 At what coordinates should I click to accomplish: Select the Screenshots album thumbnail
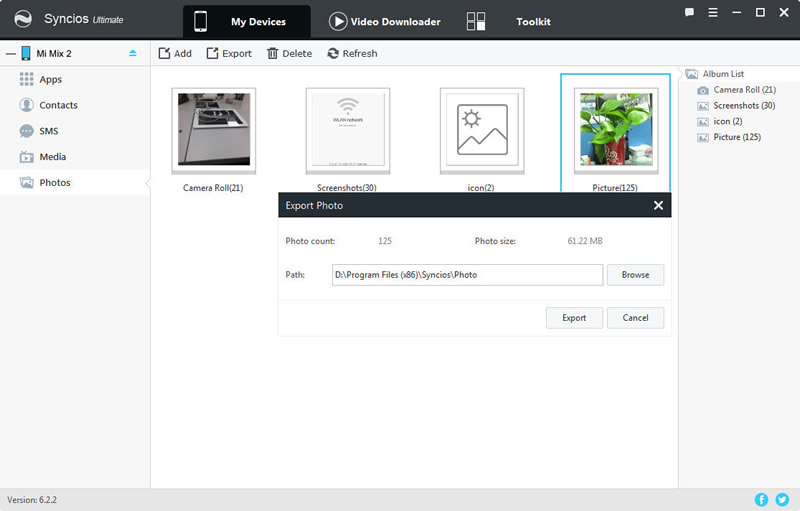(347, 131)
